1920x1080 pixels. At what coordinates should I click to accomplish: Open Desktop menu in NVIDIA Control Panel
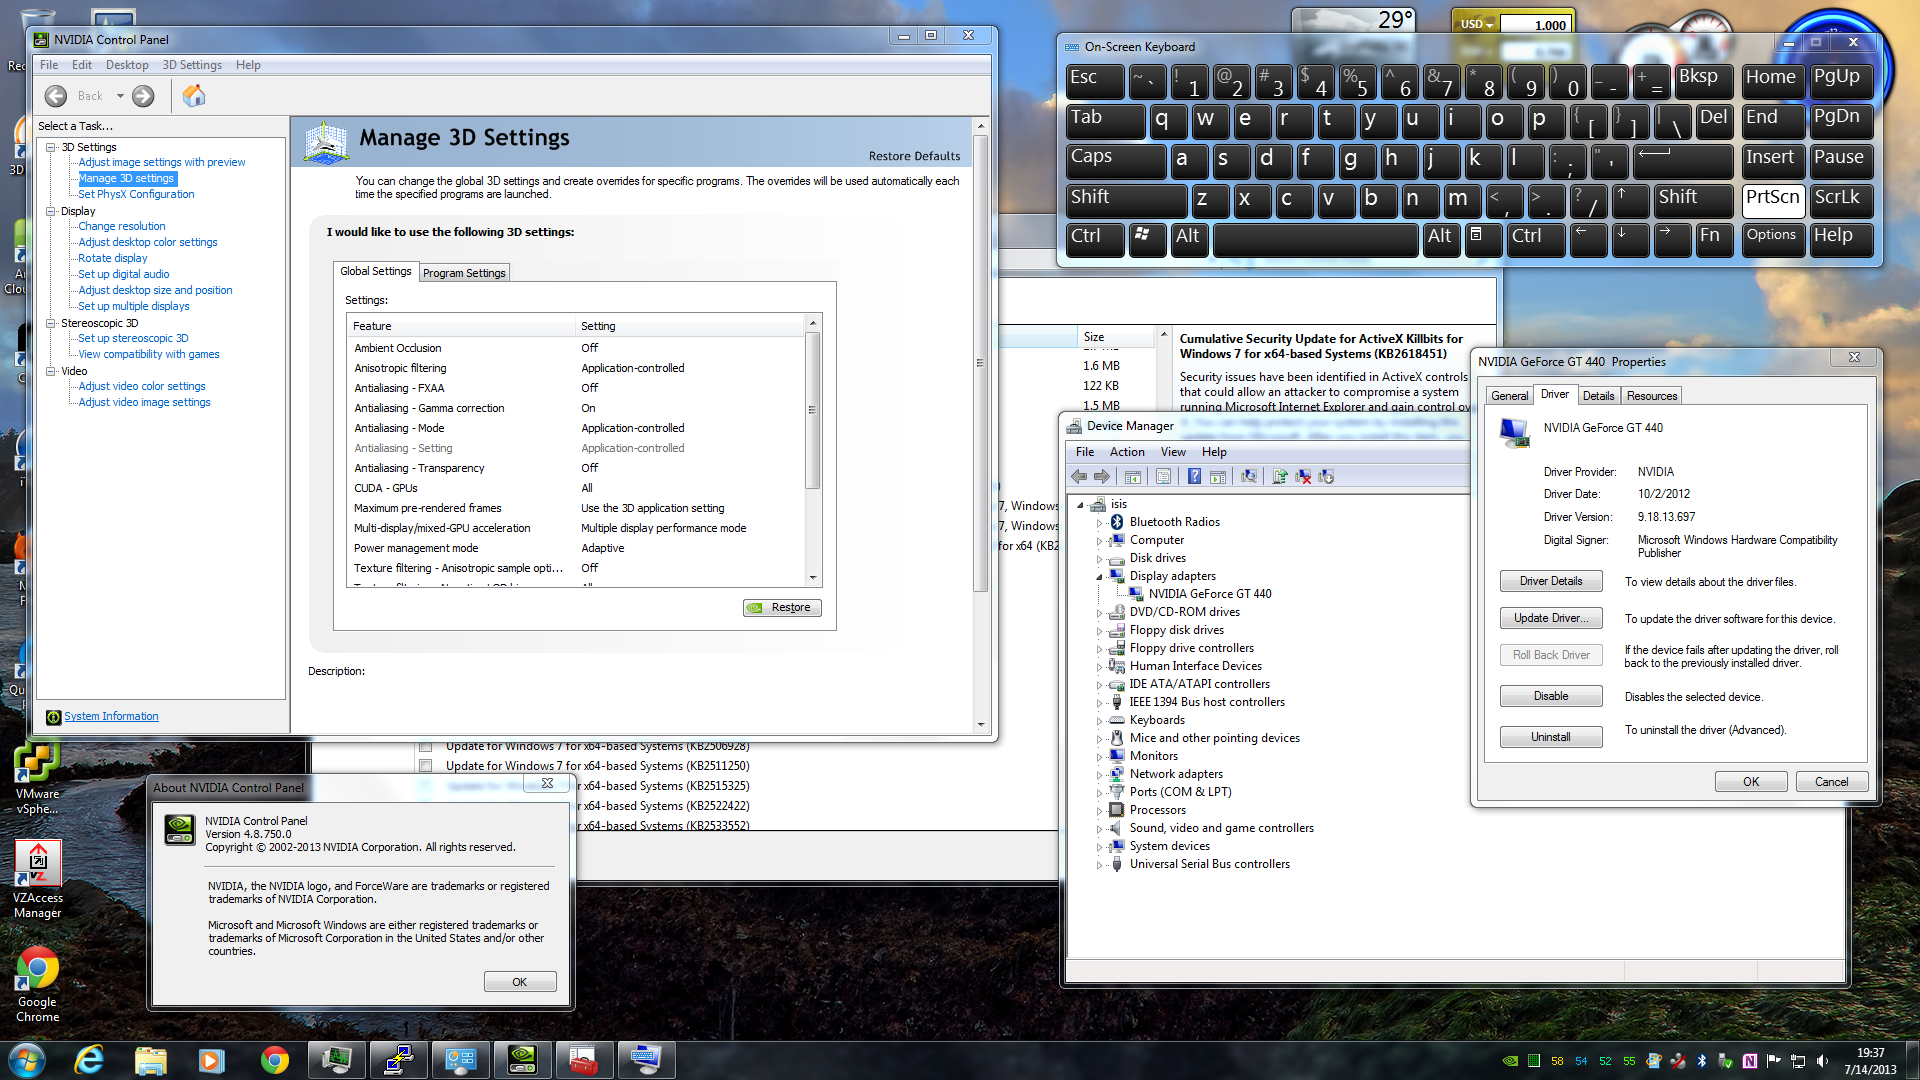[x=127, y=65]
